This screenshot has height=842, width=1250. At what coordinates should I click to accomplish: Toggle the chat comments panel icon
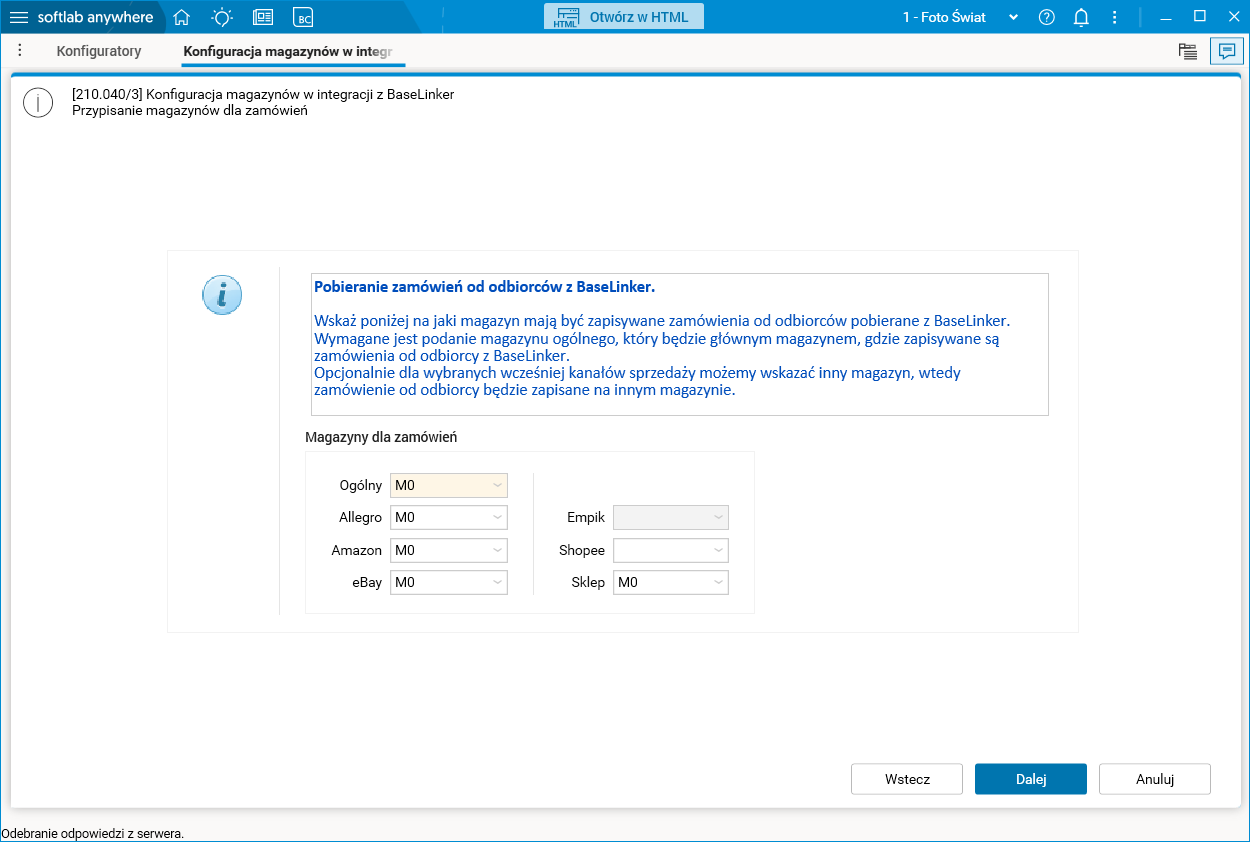(x=1227, y=51)
